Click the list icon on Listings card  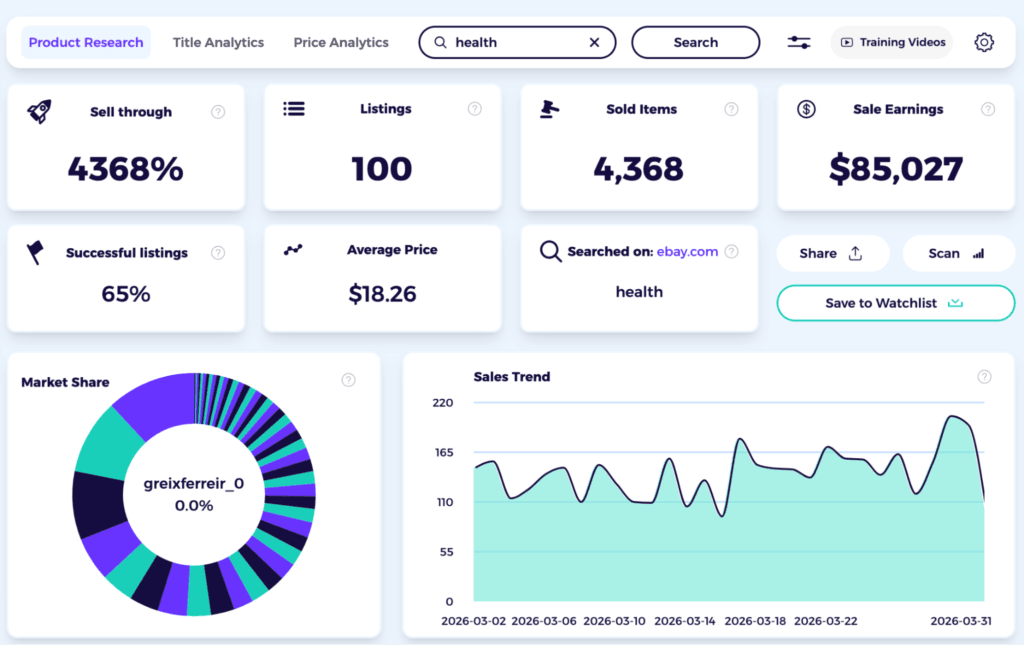[x=294, y=109]
